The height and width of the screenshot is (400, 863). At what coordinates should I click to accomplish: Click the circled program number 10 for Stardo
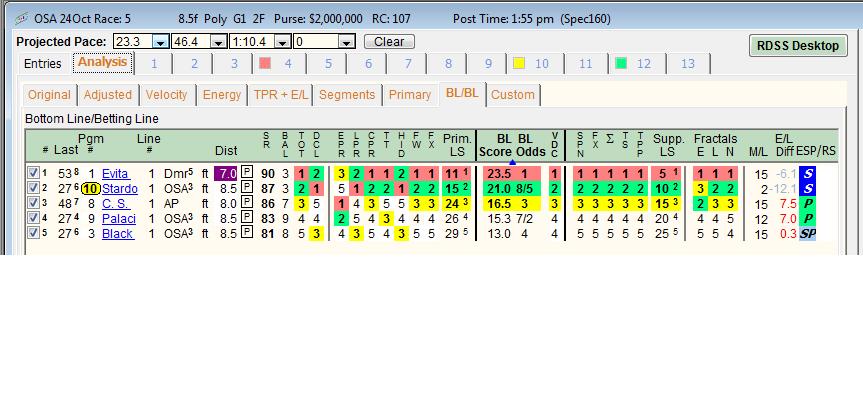[x=90, y=189]
